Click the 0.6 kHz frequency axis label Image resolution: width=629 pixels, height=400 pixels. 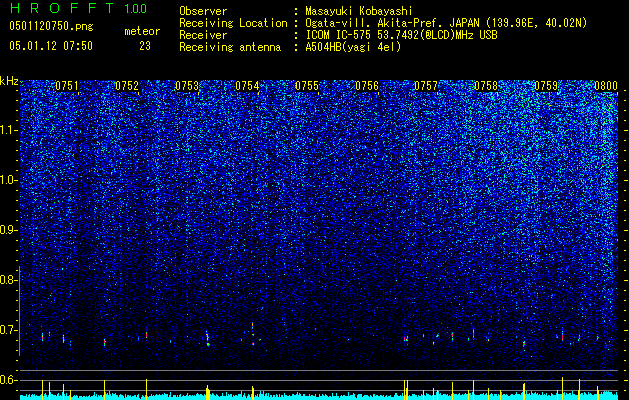9,380
